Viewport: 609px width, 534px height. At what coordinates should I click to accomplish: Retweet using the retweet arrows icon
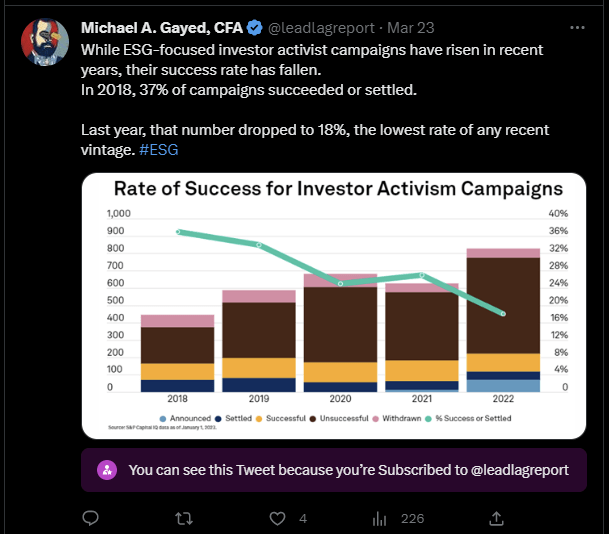(184, 518)
